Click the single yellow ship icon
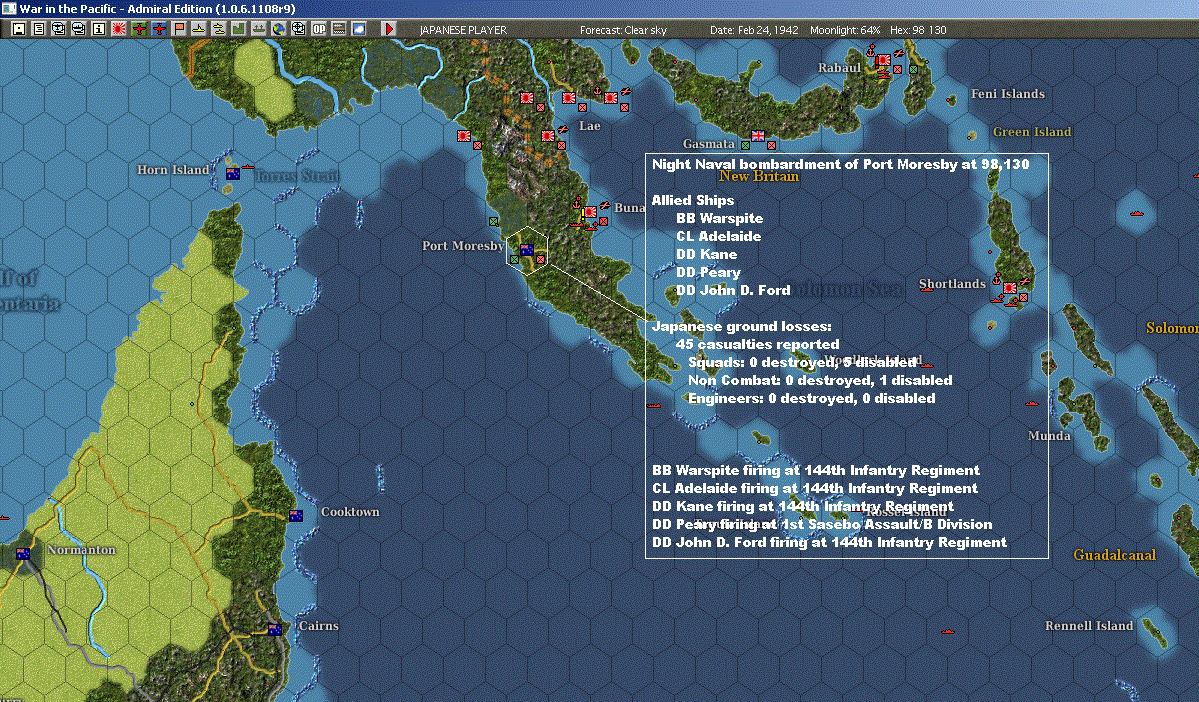The width and height of the screenshot is (1199, 702). click(x=199, y=29)
